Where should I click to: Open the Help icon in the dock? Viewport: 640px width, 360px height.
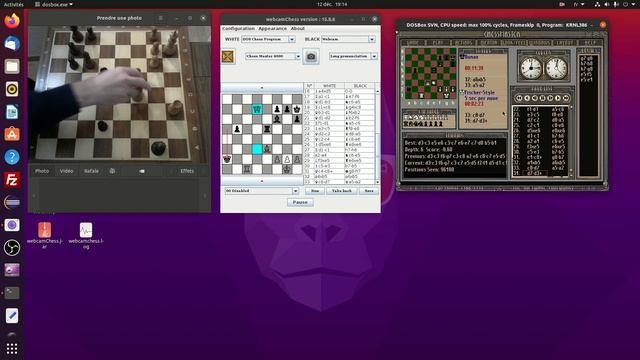[x=12, y=157]
